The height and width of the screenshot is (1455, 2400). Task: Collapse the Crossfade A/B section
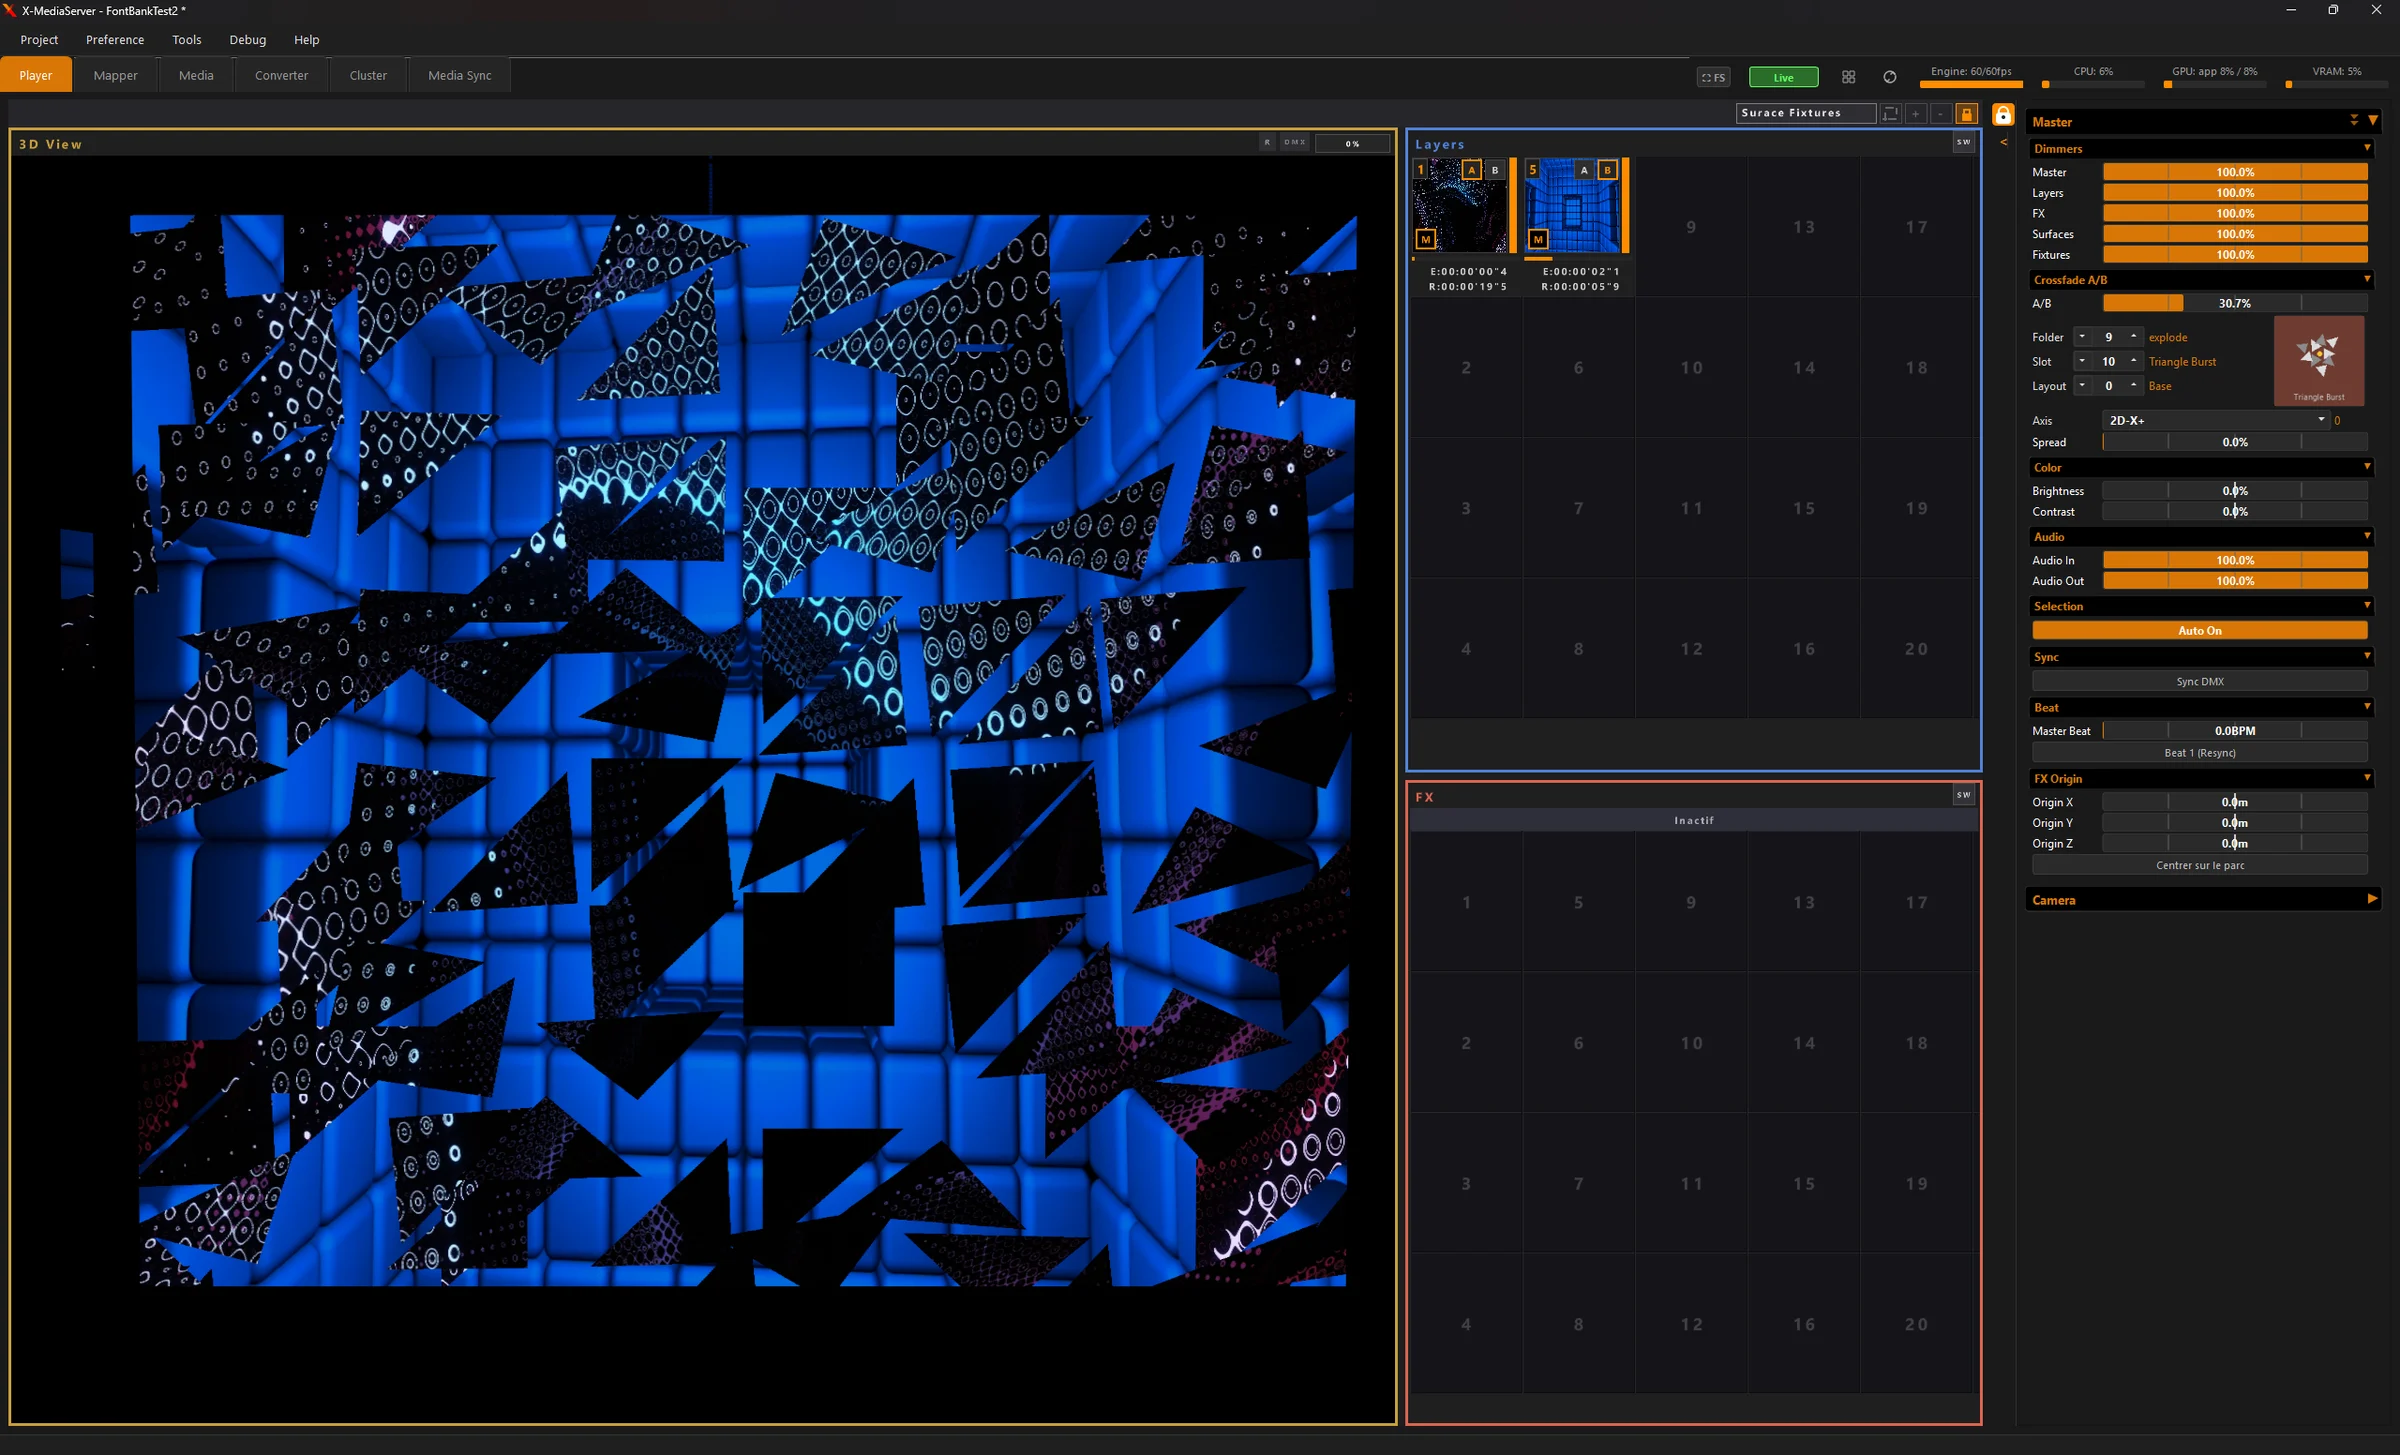coord(2367,279)
